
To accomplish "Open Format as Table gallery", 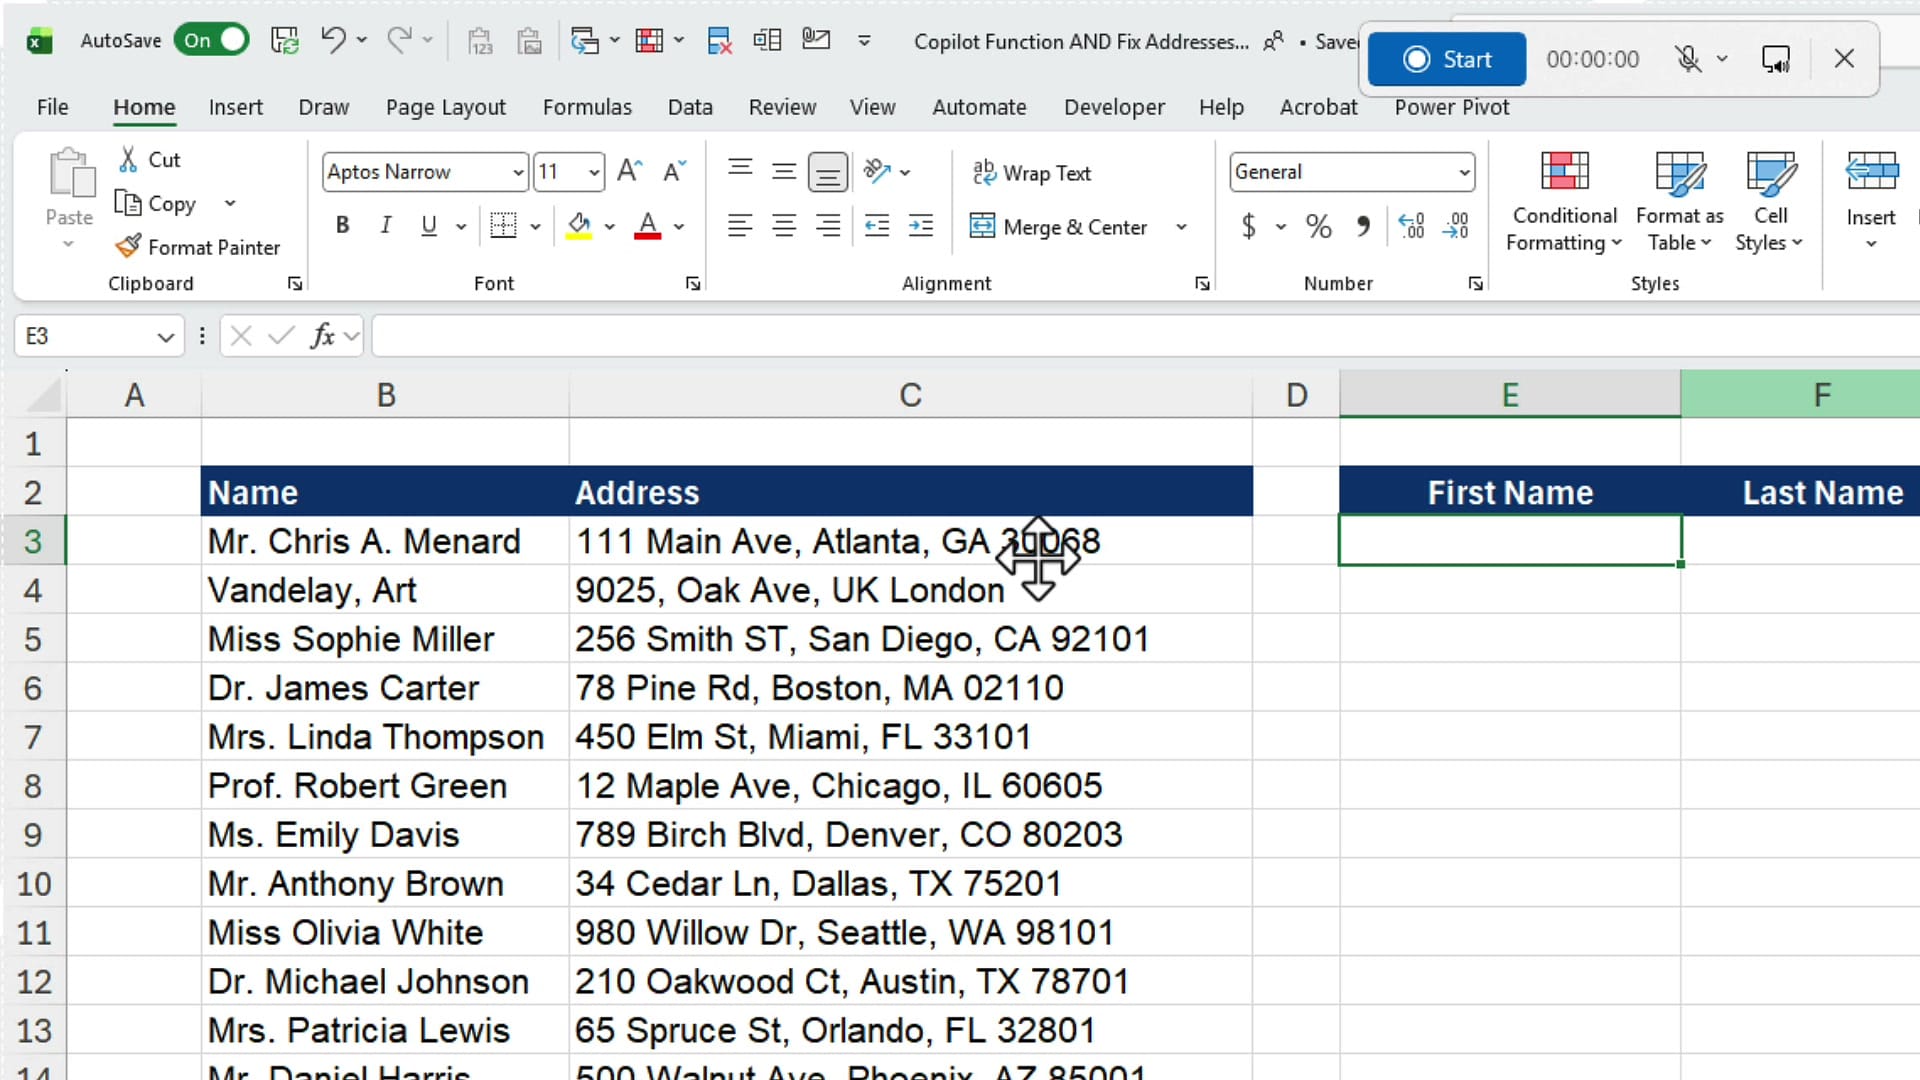I will point(1679,202).
